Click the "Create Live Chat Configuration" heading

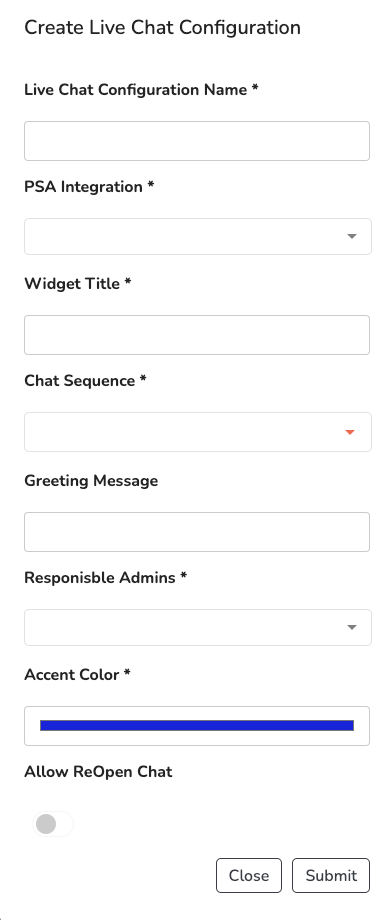tap(163, 28)
